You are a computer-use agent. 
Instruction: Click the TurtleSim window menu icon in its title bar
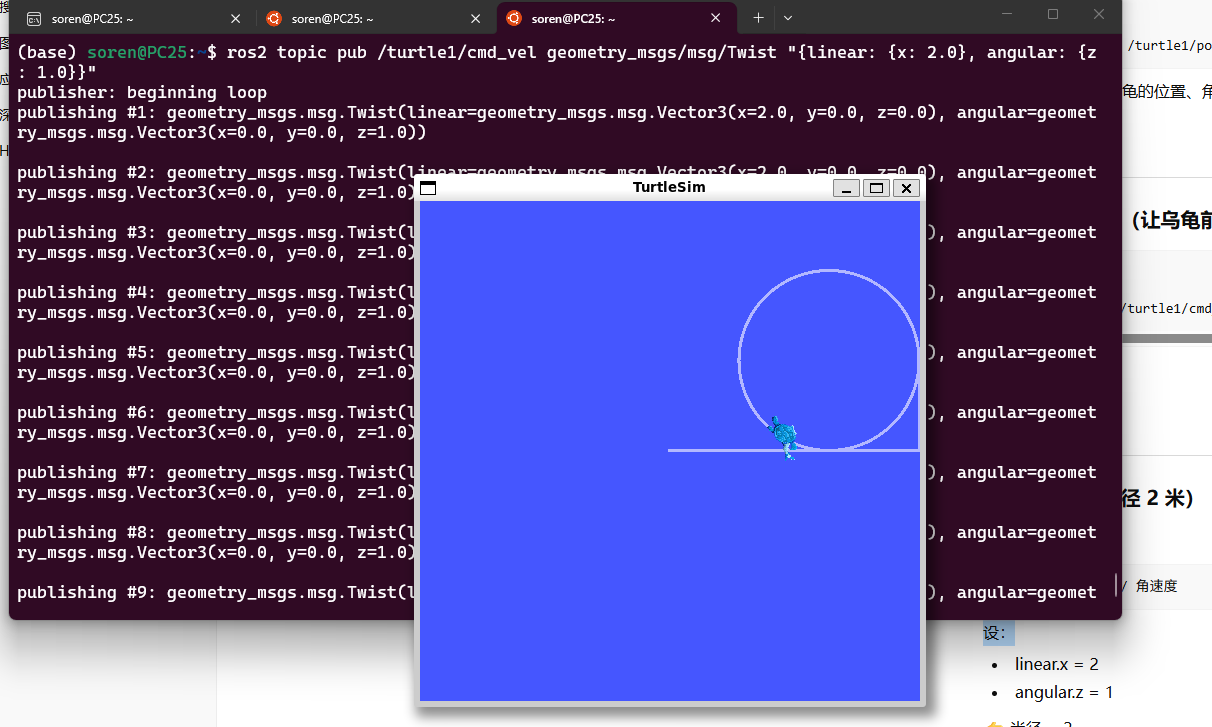[428, 188]
